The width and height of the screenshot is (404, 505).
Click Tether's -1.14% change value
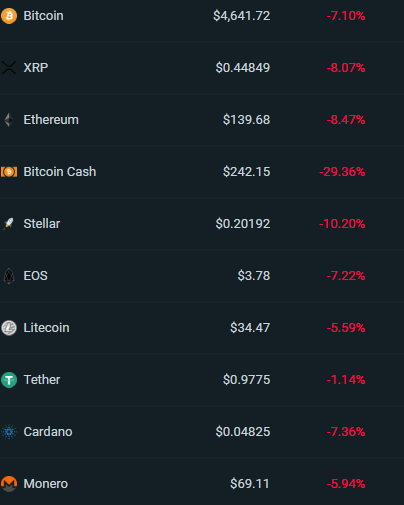coord(346,380)
